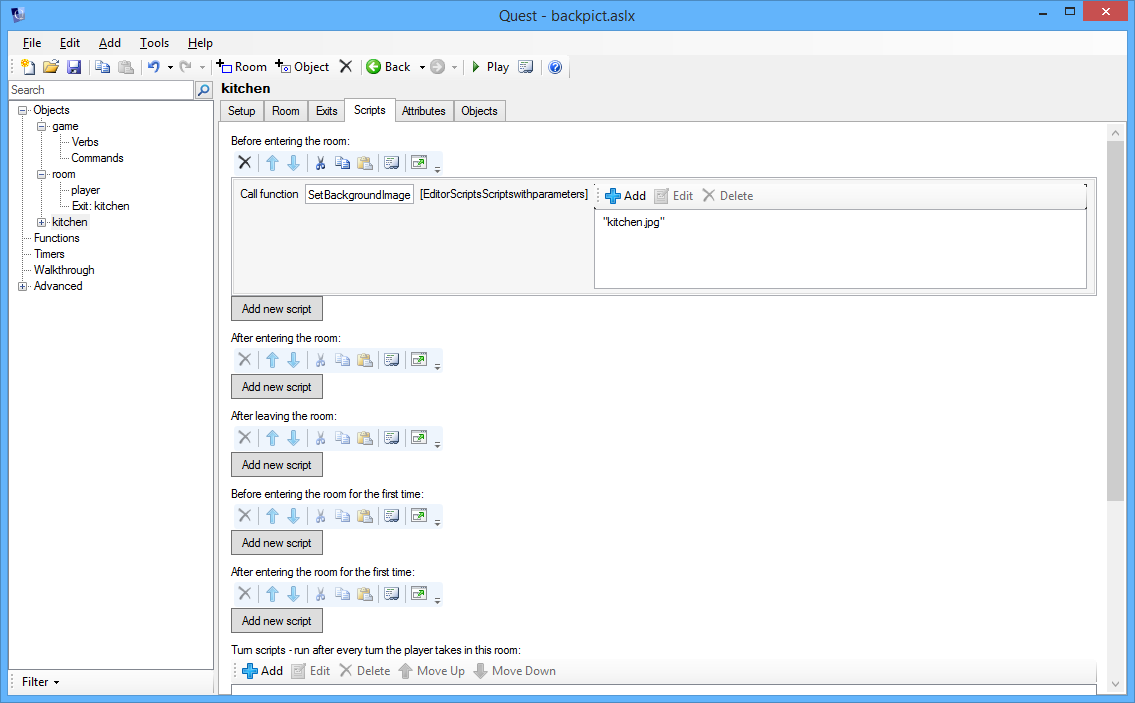The width and height of the screenshot is (1135, 703).
Task: Open the Tools menu
Action: pyautogui.click(x=154, y=43)
